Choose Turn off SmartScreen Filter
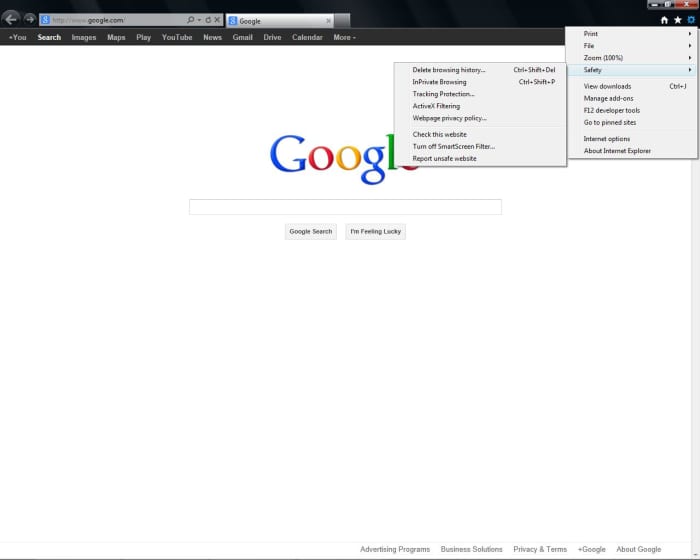The image size is (700, 560). [480, 146]
